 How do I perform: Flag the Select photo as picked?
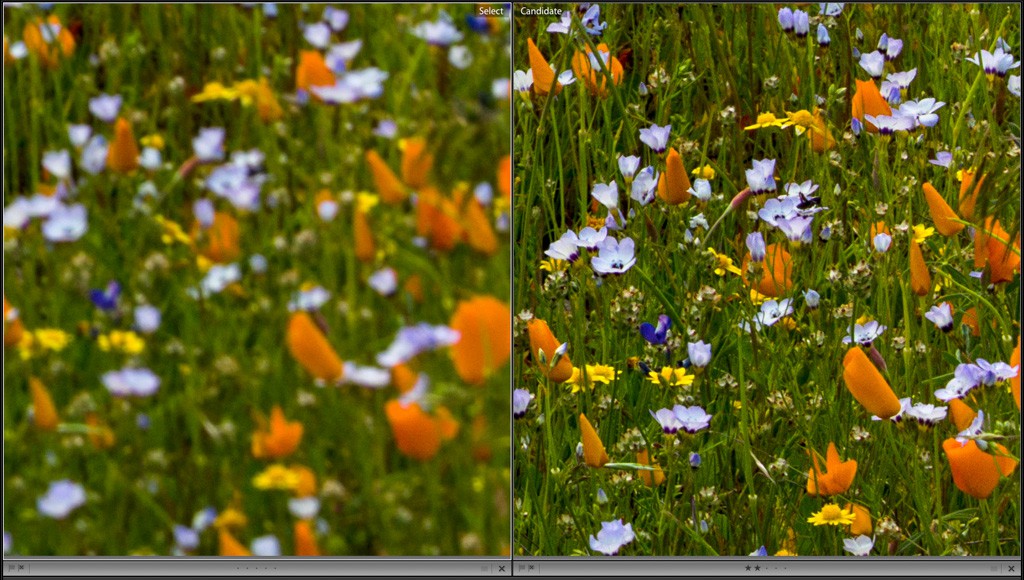(x=11, y=568)
